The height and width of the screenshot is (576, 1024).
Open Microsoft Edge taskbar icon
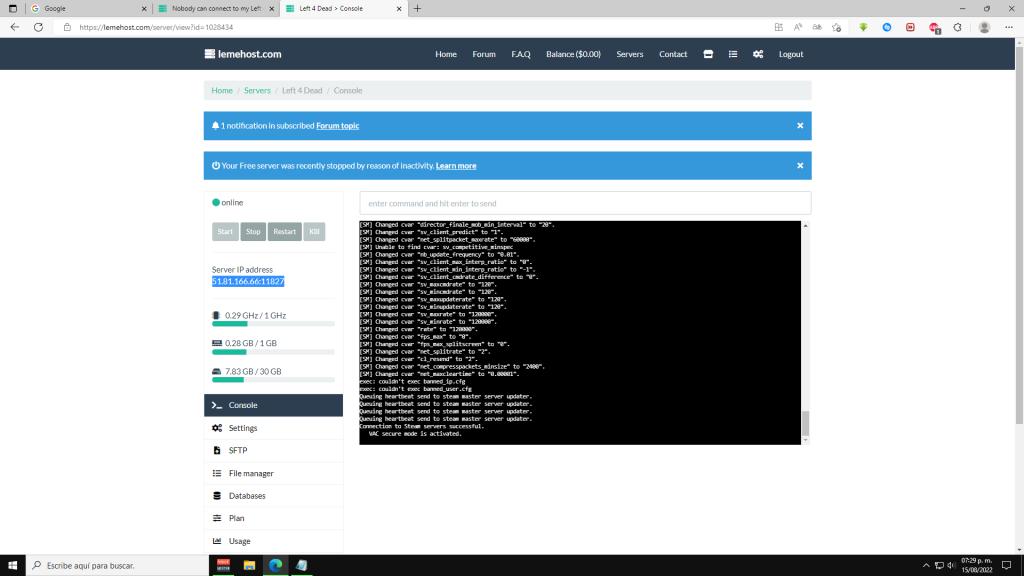click(275, 565)
